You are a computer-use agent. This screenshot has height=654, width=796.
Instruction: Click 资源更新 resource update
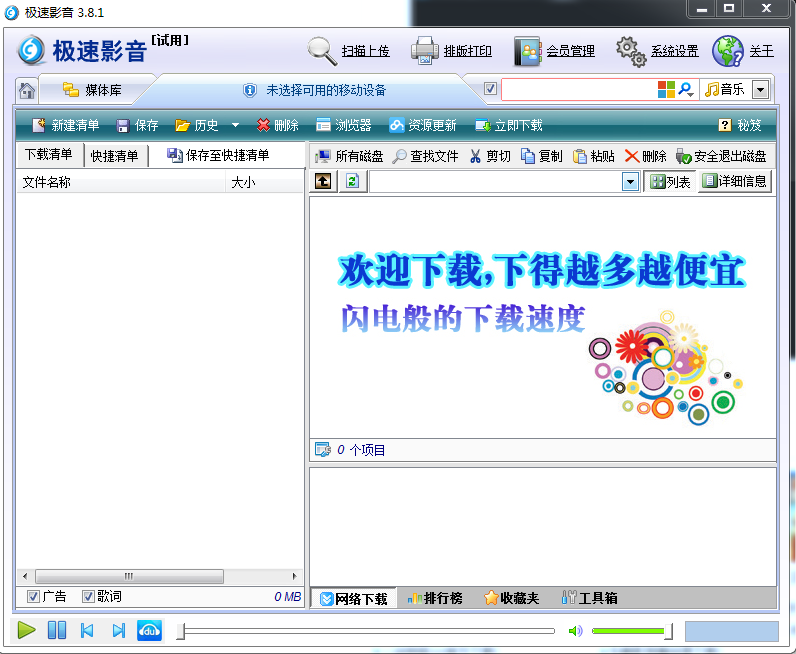click(x=423, y=125)
